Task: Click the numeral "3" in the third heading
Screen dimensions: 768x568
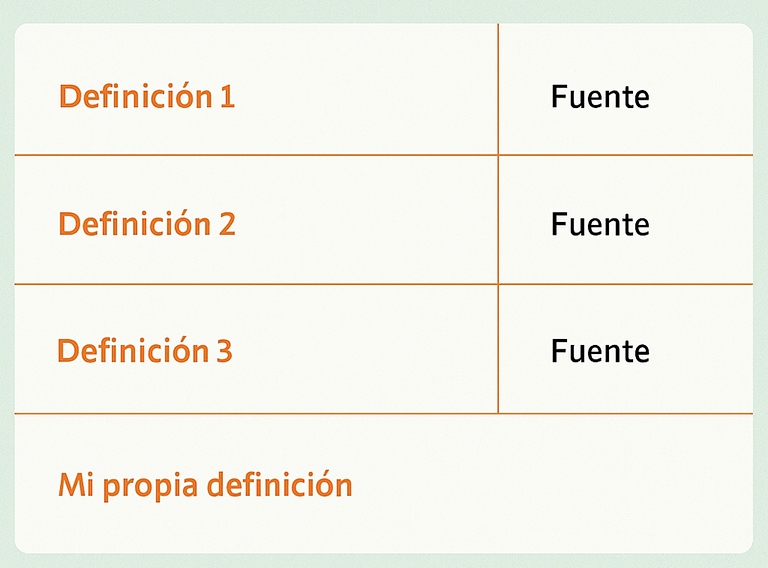Action: point(223,351)
